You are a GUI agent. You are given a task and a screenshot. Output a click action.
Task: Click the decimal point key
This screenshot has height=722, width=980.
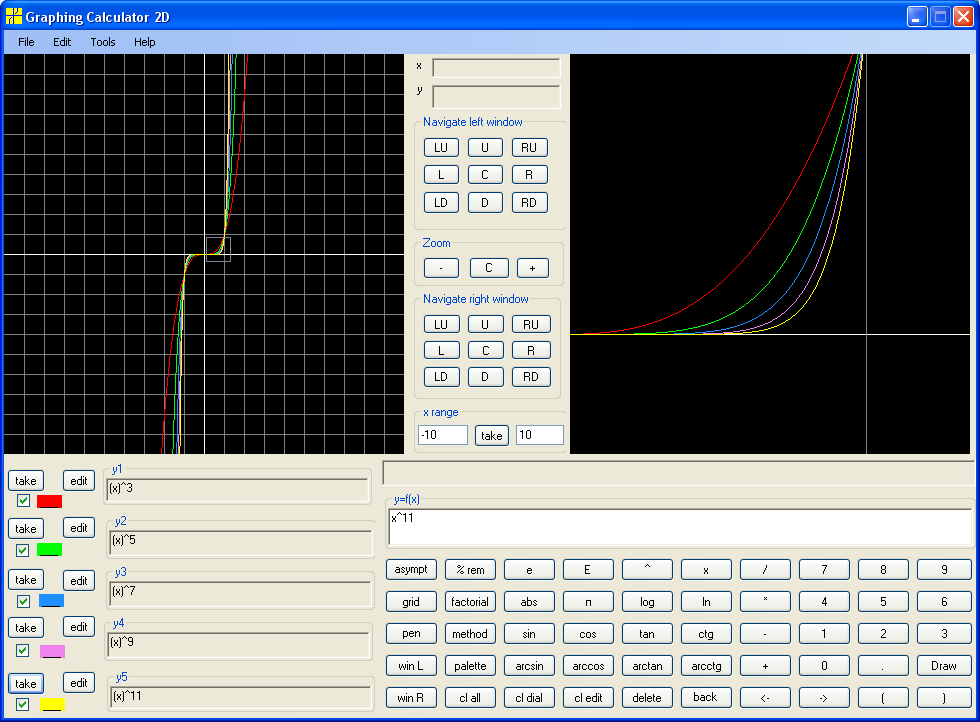[882, 666]
